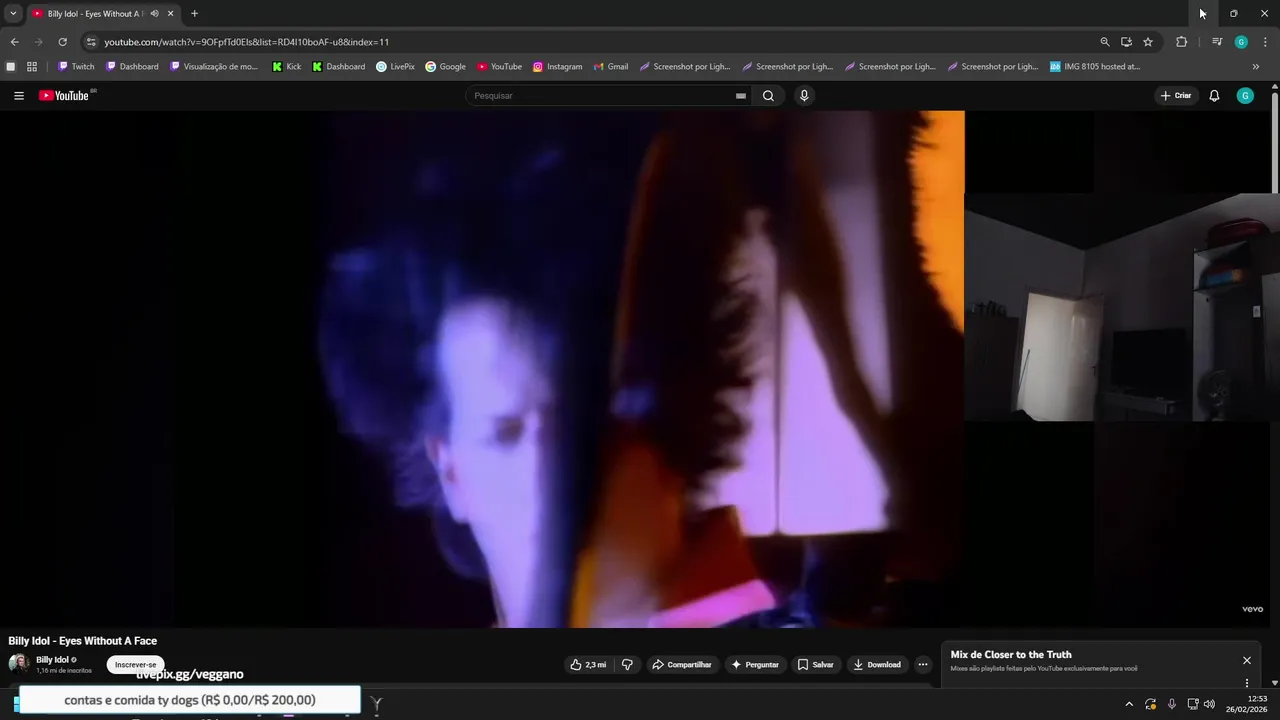Click the tab groups icon in bookmarks bar
The height and width of the screenshot is (720, 1280).
[11, 67]
